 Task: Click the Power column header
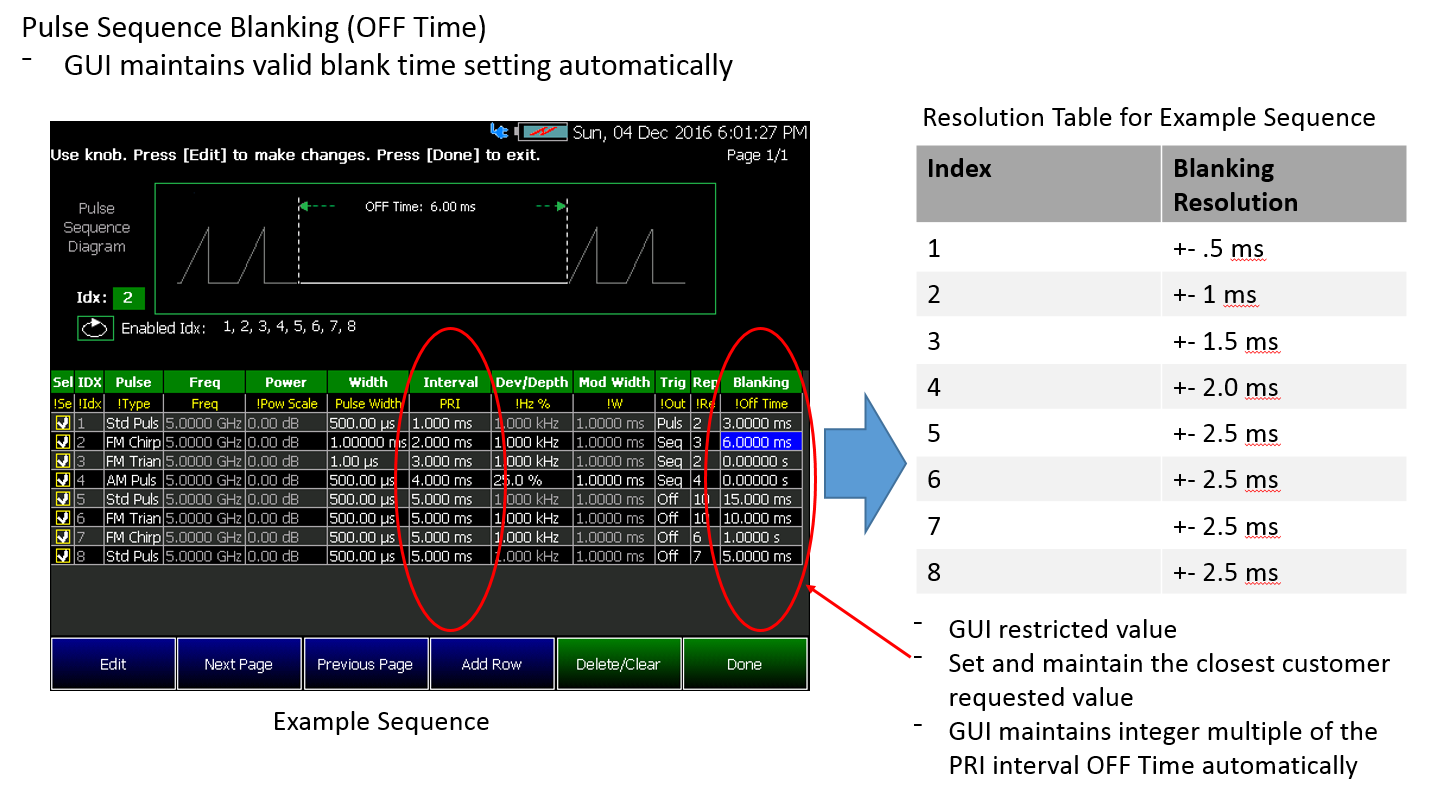pos(286,382)
